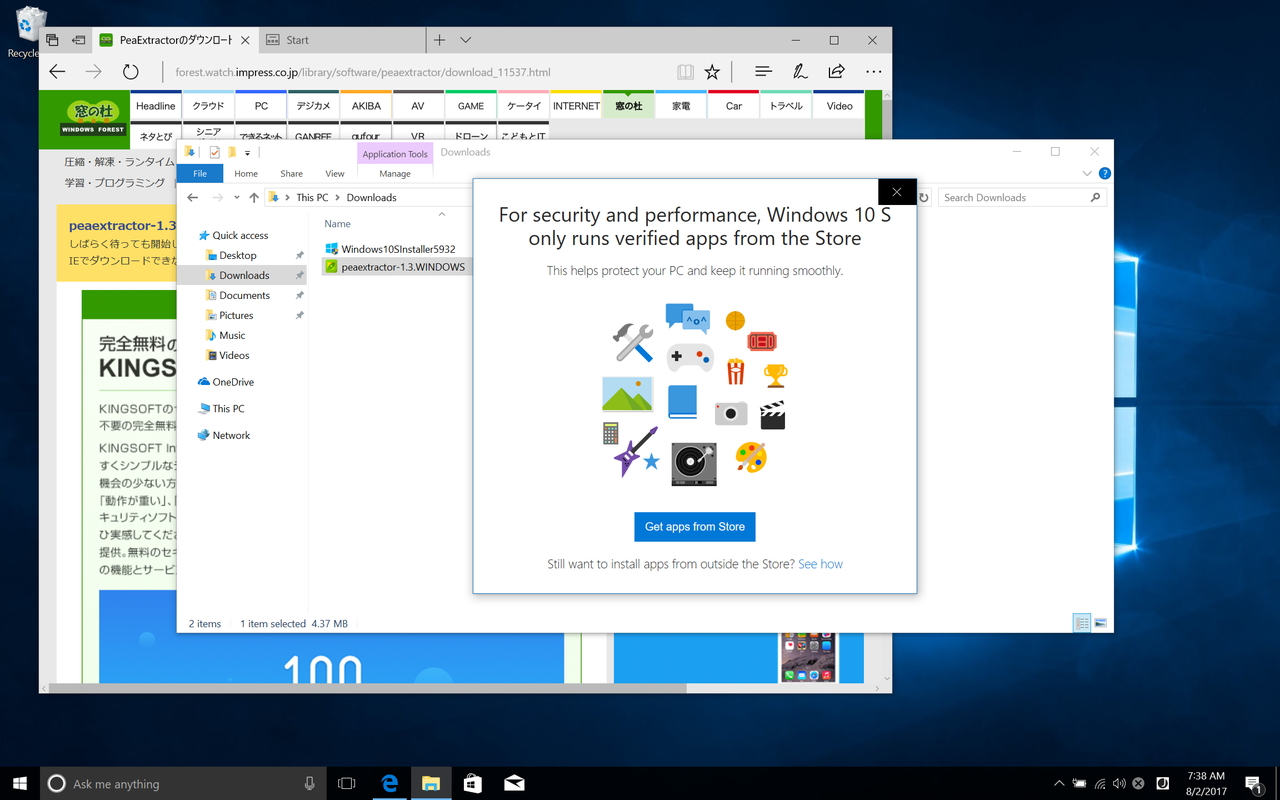Click Get apps from Store button

(695, 527)
